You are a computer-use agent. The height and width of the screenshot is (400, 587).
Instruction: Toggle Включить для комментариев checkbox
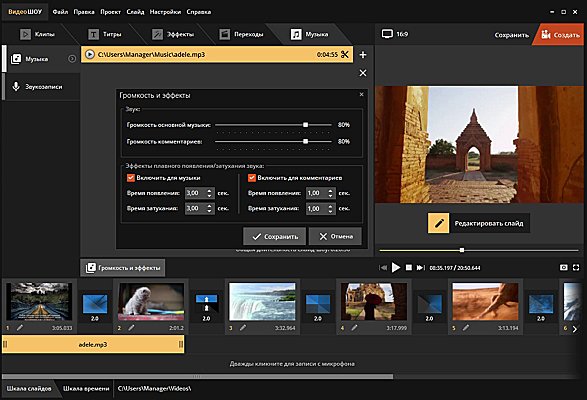pos(252,178)
